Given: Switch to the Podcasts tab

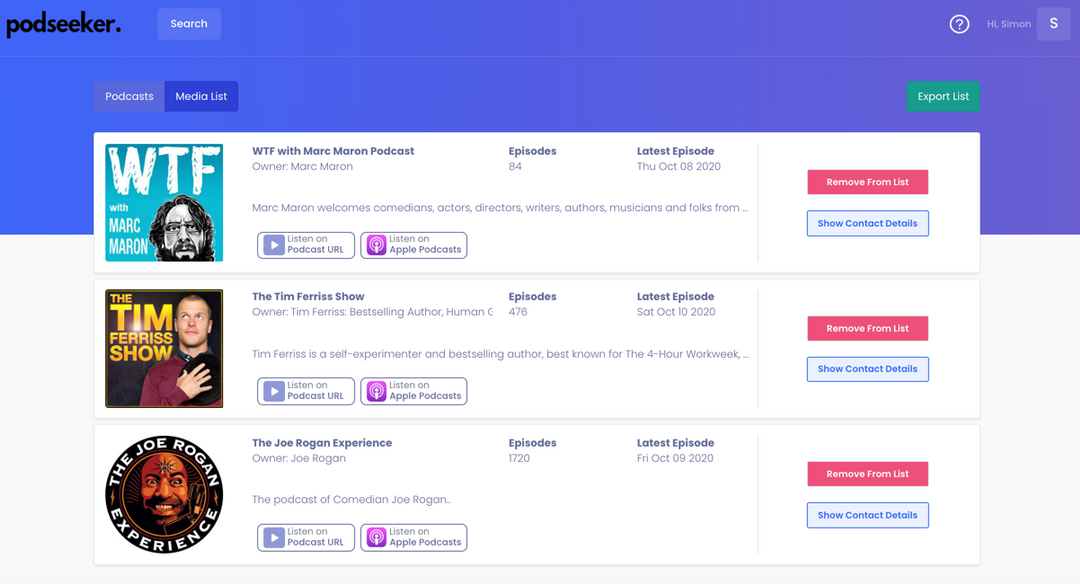Looking at the screenshot, I should (129, 97).
